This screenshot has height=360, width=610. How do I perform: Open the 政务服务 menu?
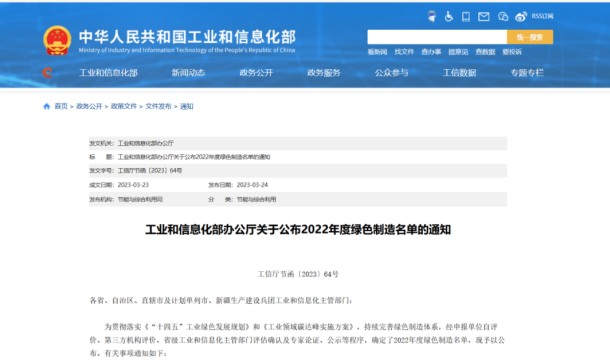(324, 73)
